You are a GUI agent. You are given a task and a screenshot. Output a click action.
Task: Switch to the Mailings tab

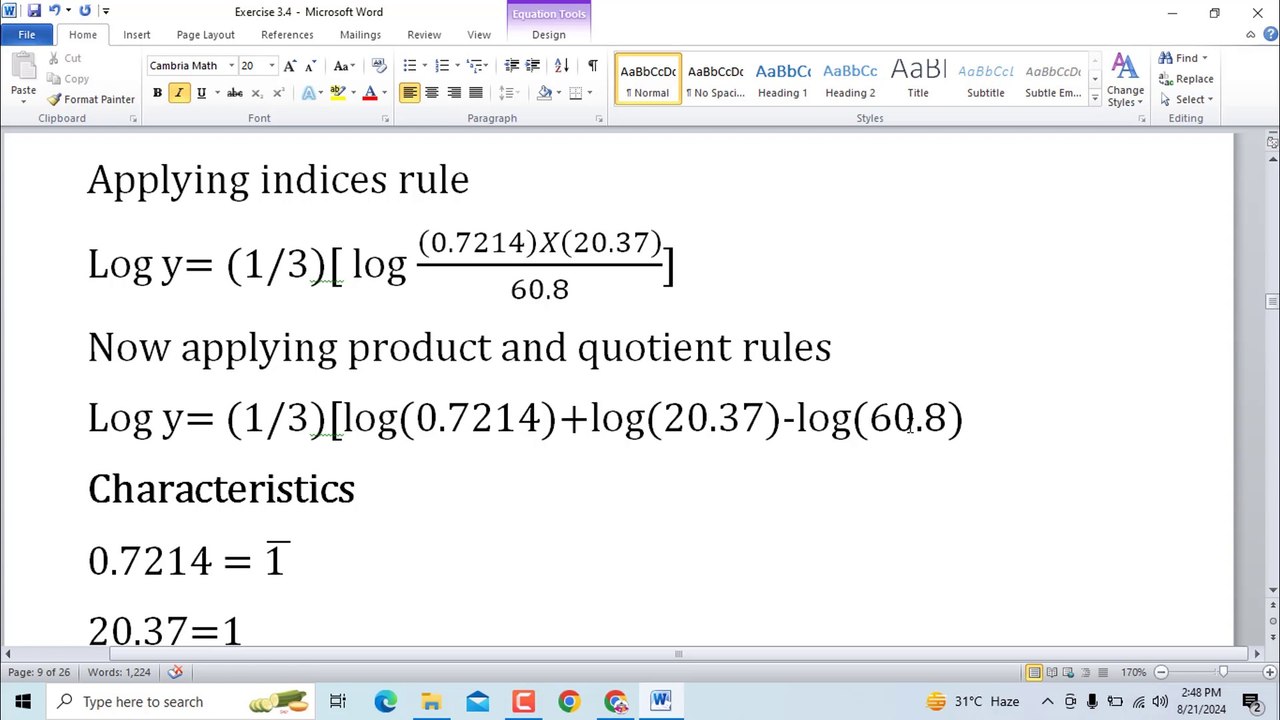pos(360,35)
